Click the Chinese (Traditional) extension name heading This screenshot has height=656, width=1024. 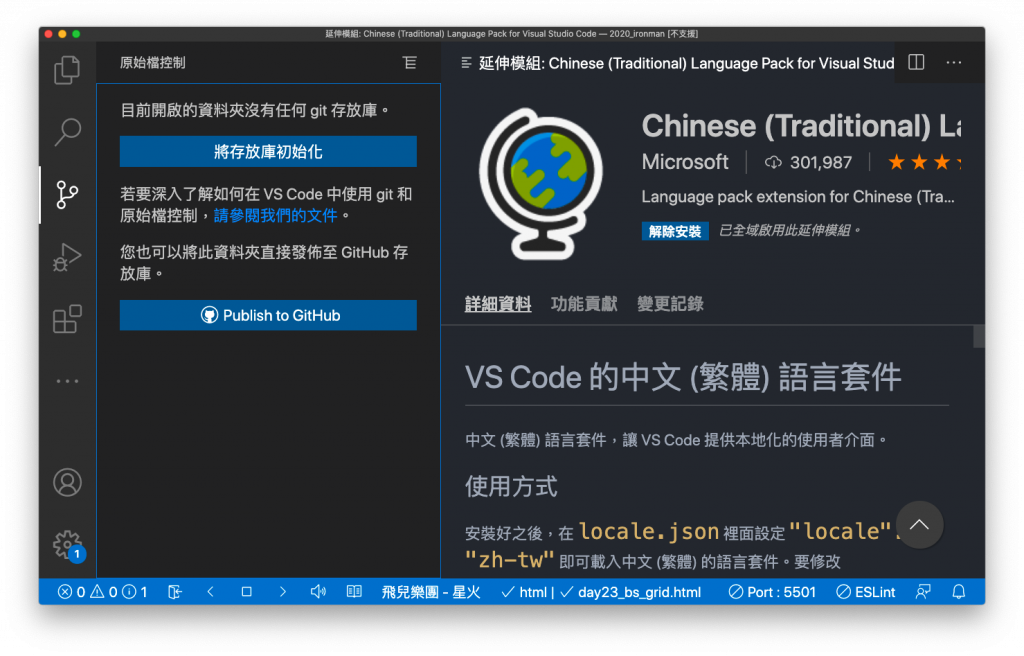(801, 126)
